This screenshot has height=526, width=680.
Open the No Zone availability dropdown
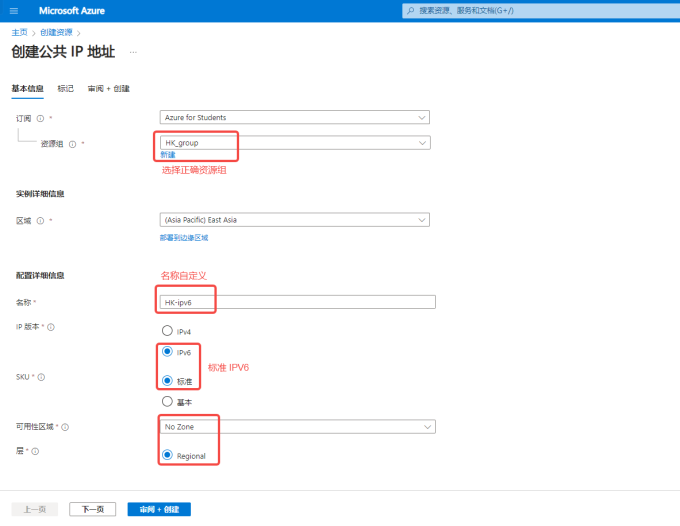click(298, 427)
